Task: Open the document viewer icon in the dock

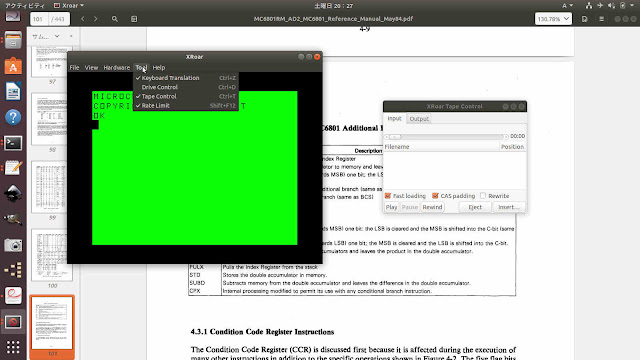Action: coord(13,296)
